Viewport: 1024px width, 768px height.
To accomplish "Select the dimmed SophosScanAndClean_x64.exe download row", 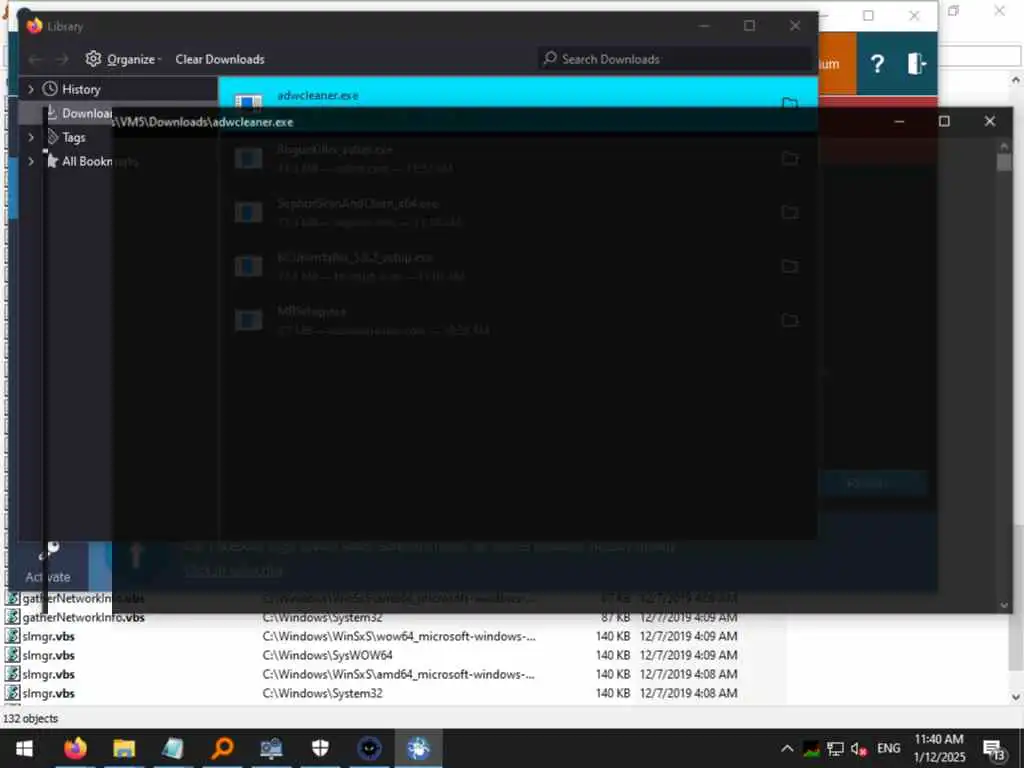I will click(x=518, y=212).
